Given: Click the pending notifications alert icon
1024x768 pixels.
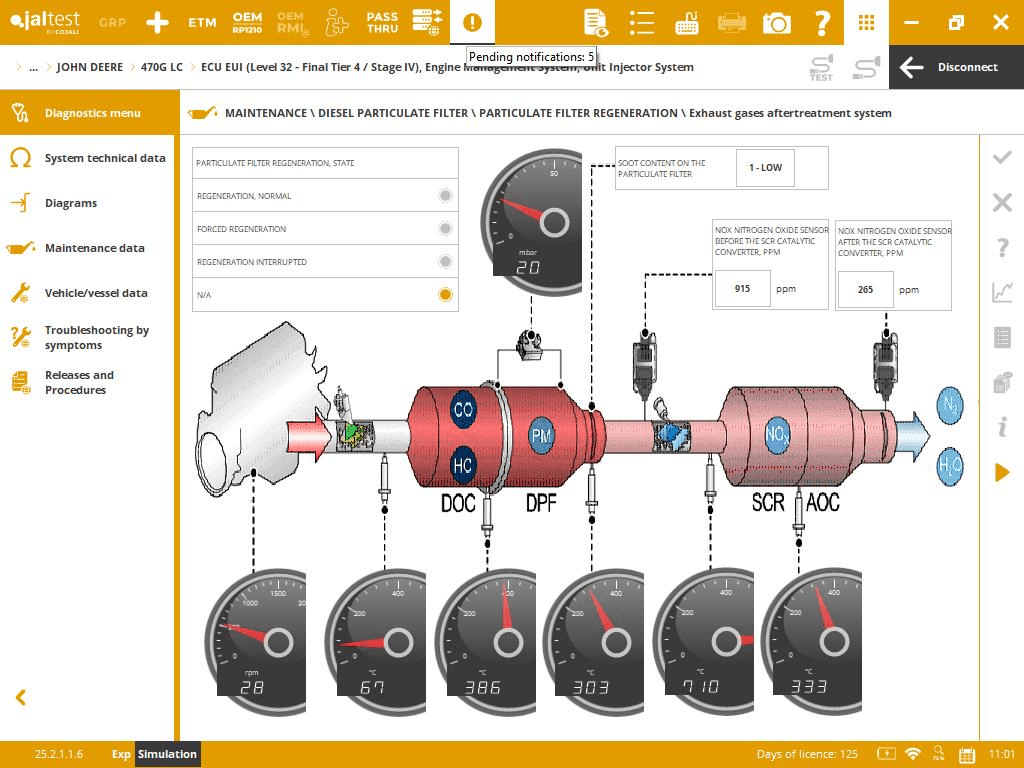Looking at the screenshot, I should pos(472,22).
